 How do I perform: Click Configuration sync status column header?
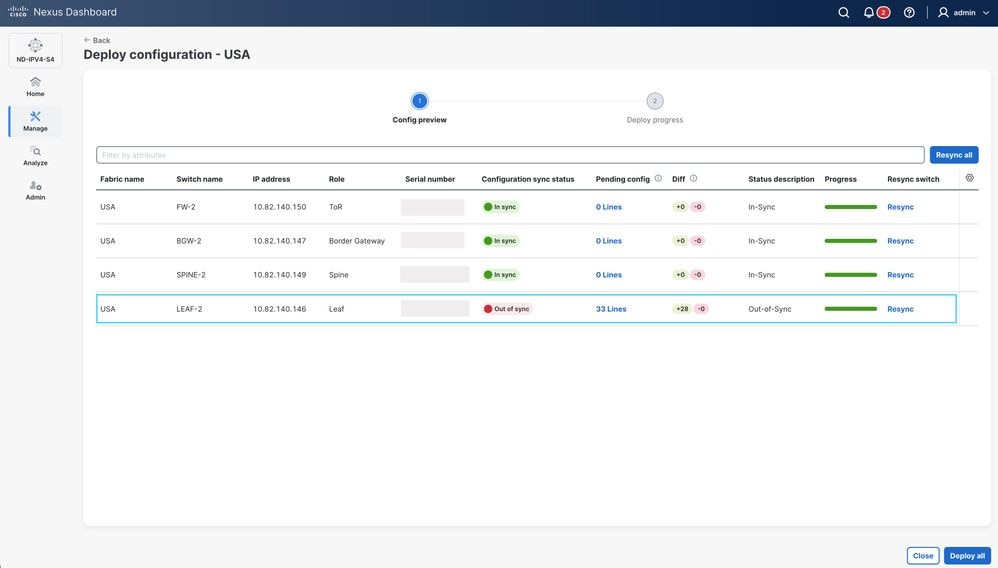tap(528, 179)
